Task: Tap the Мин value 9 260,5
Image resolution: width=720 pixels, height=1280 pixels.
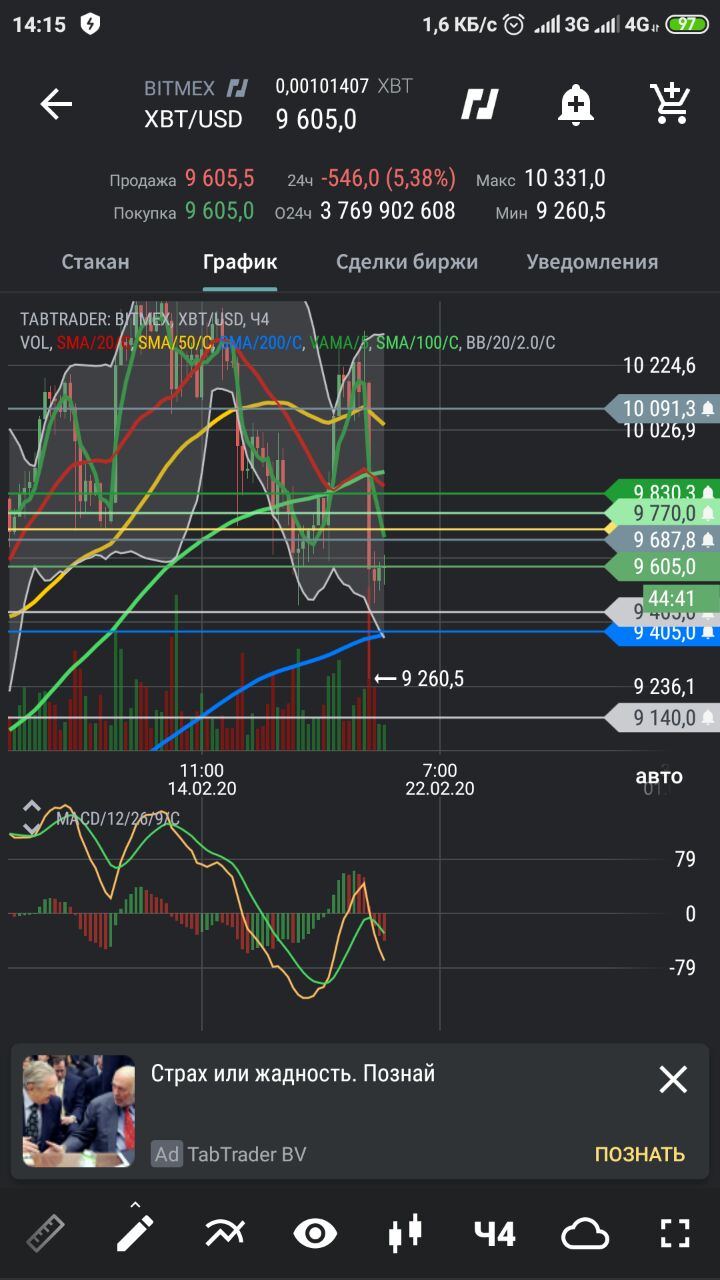Action: pos(571,211)
